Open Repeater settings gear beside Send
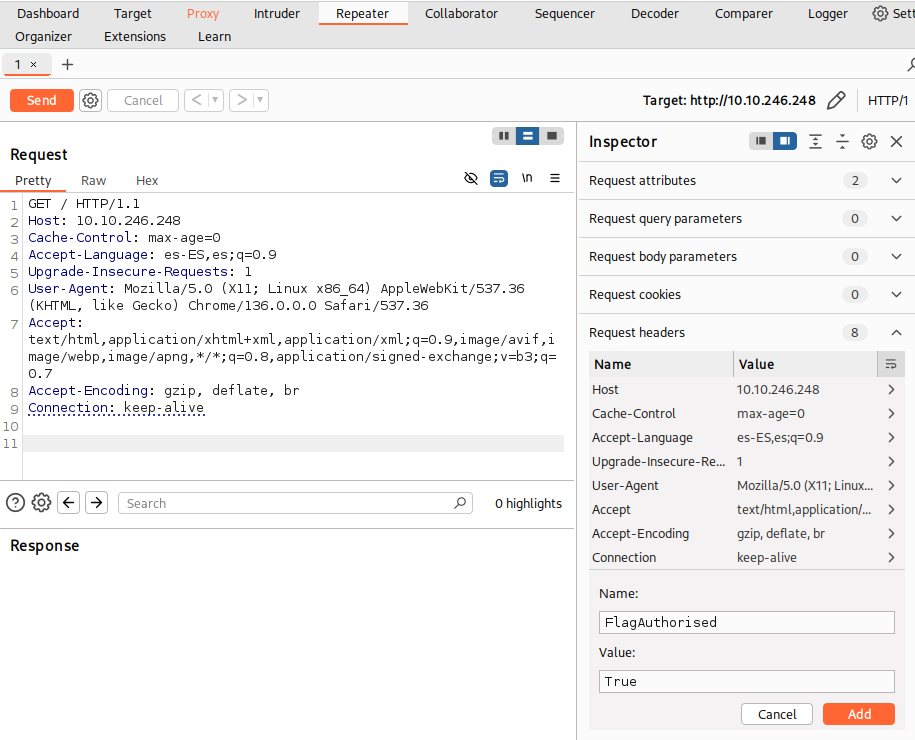The image size is (915, 740). [90, 100]
